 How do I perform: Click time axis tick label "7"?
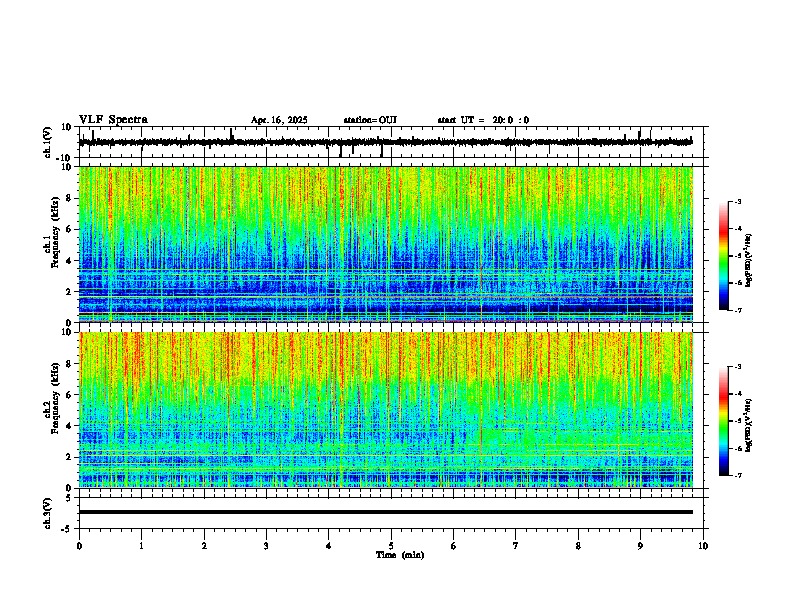(x=516, y=546)
